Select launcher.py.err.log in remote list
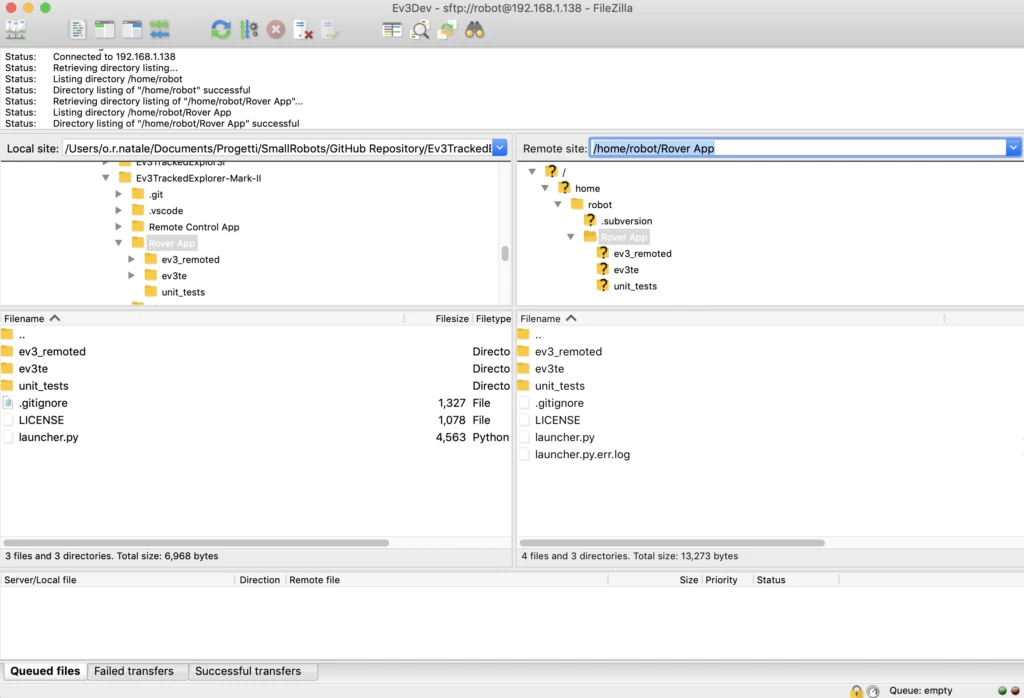 [x=769, y=454]
